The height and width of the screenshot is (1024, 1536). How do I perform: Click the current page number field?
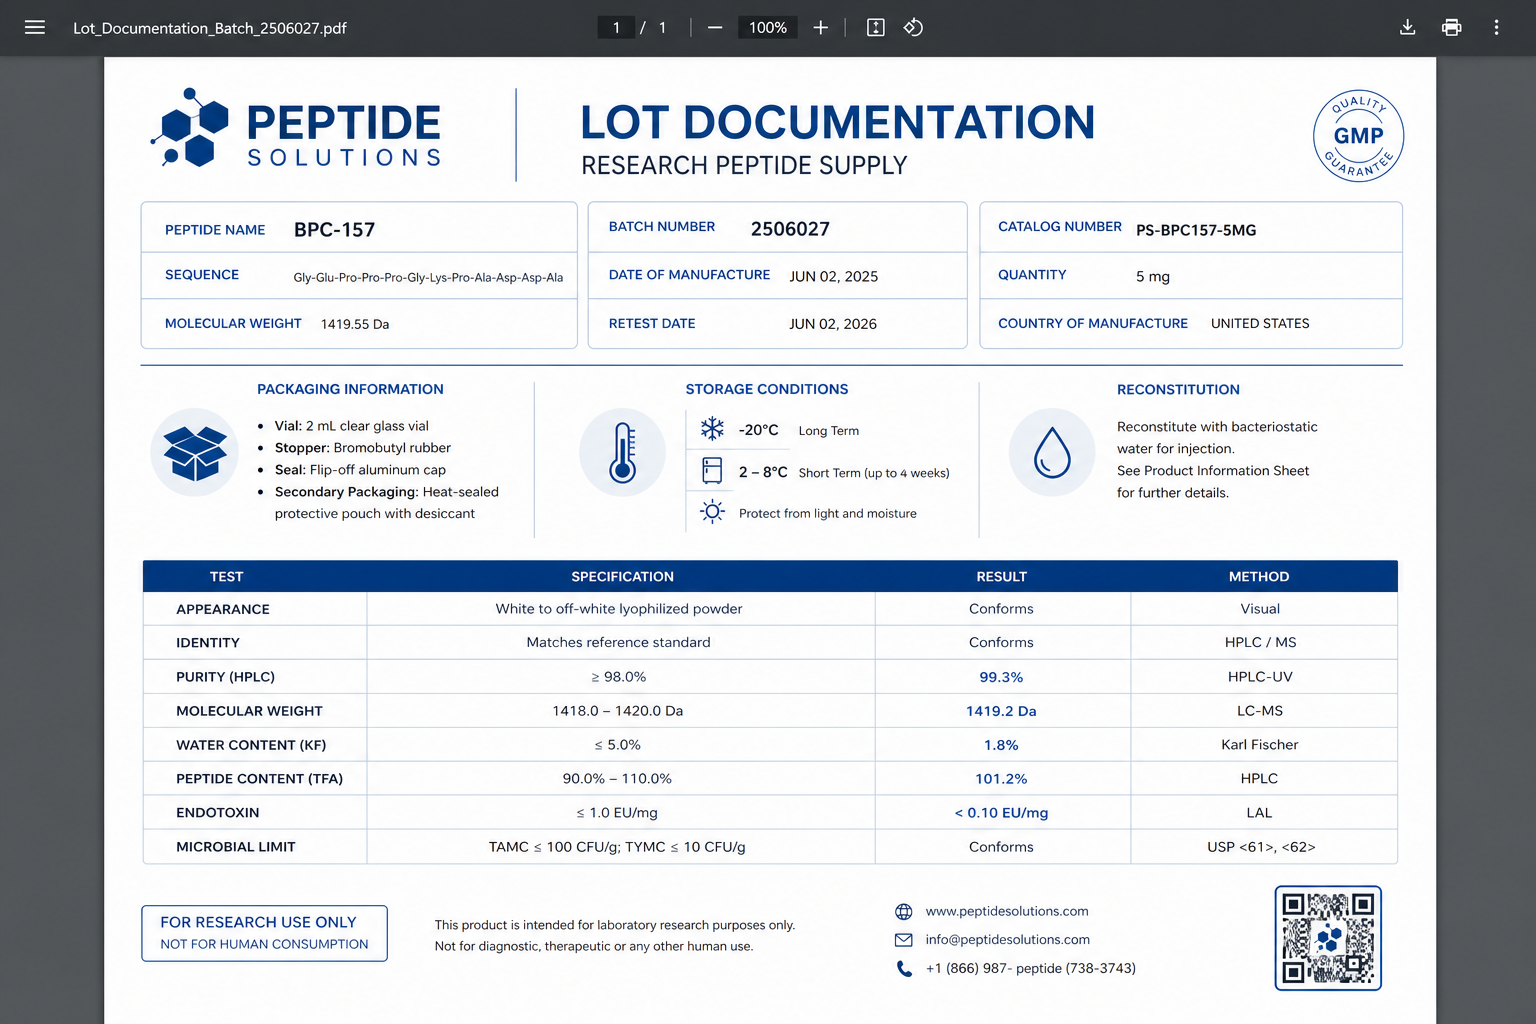pyautogui.click(x=616, y=27)
